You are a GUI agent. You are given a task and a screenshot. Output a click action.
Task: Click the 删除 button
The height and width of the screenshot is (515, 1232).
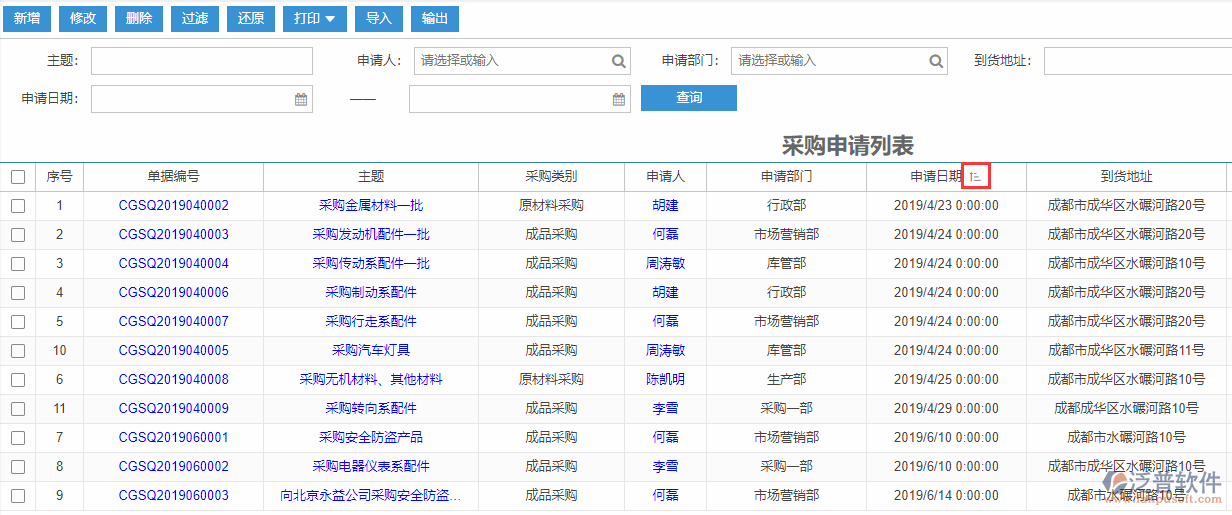click(139, 18)
